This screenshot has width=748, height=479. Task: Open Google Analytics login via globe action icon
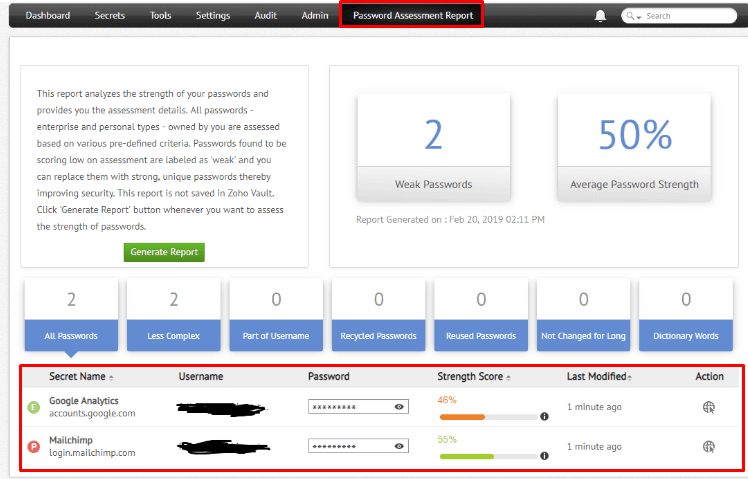(709, 407)
